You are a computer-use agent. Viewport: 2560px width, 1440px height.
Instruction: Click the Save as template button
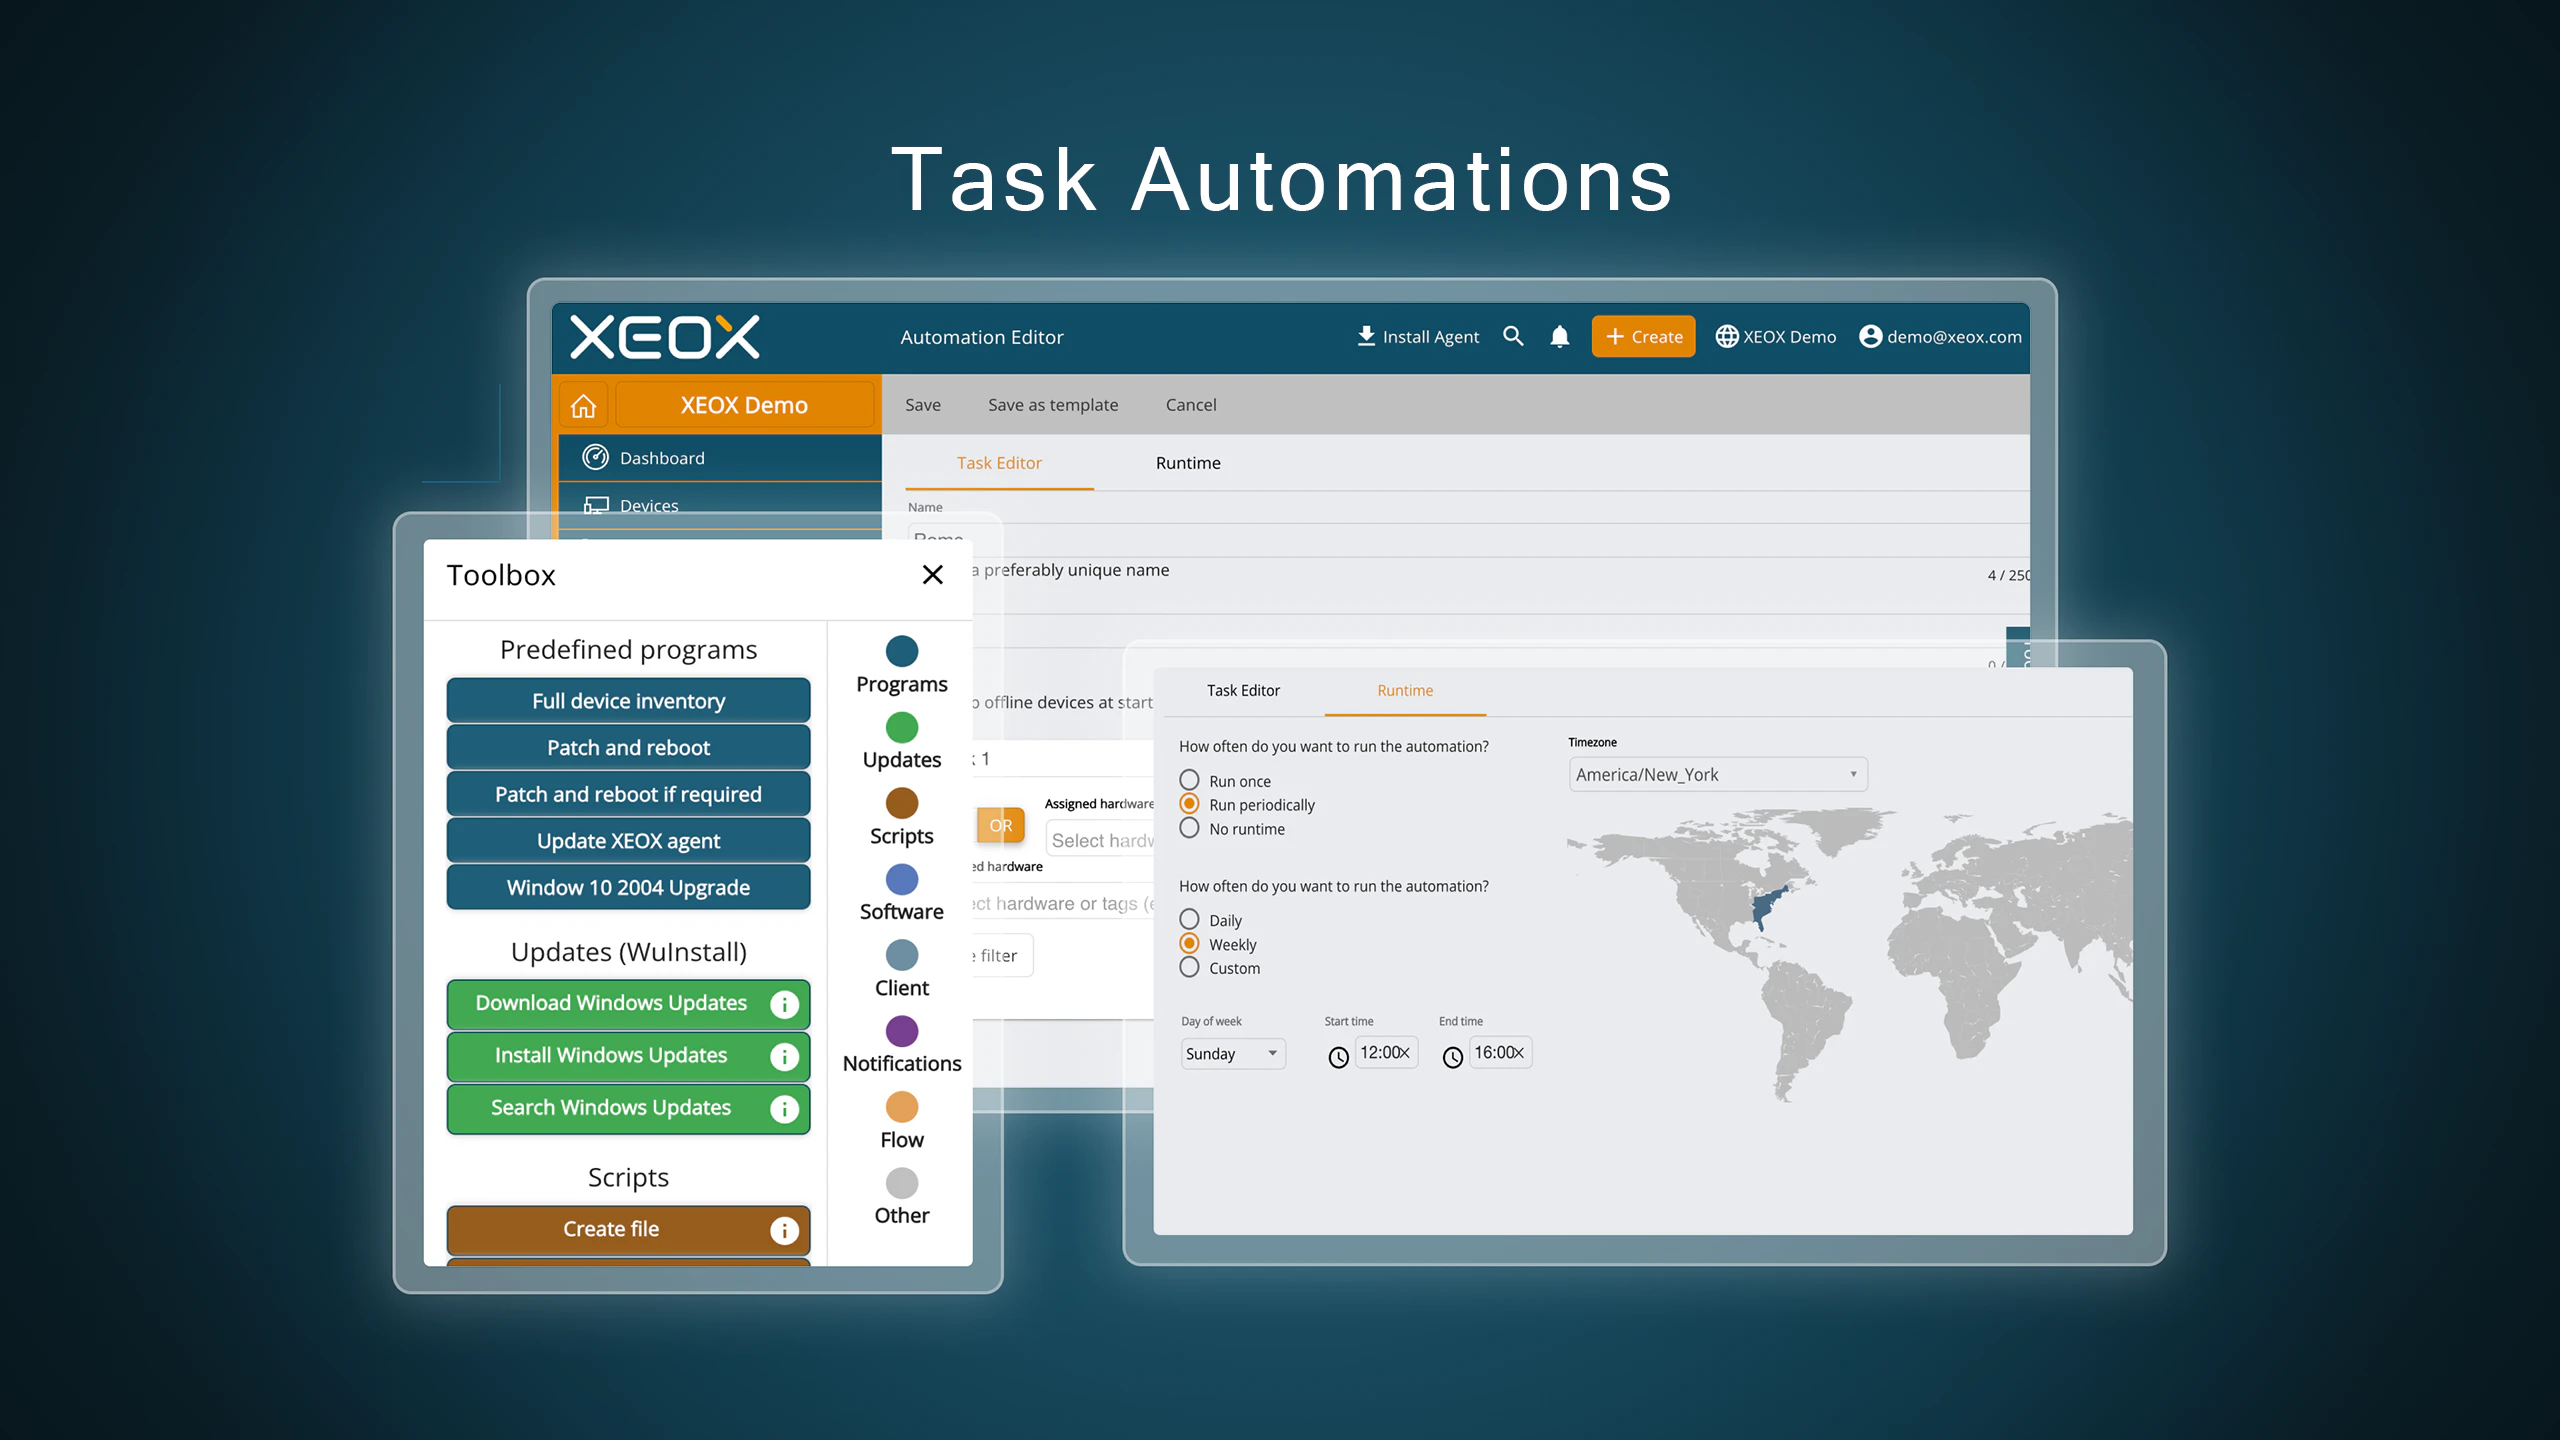(1052, 404)
